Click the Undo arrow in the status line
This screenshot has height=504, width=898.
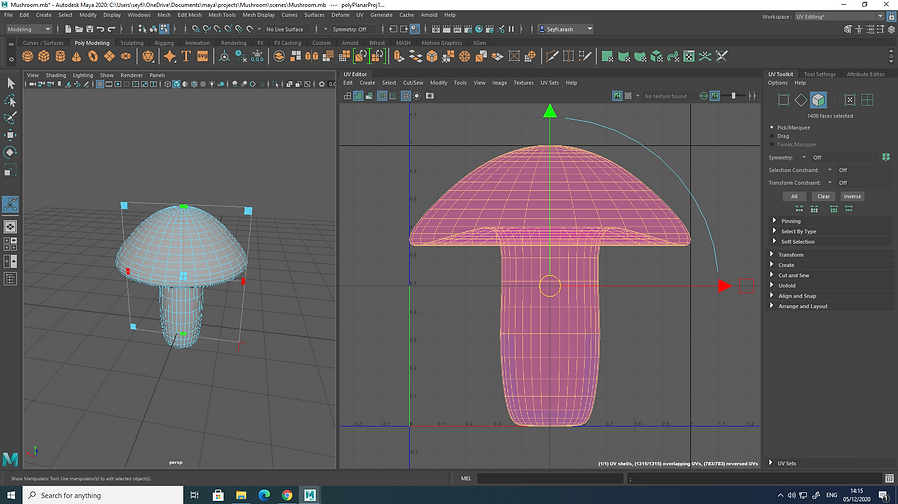(x=100, y=29)
